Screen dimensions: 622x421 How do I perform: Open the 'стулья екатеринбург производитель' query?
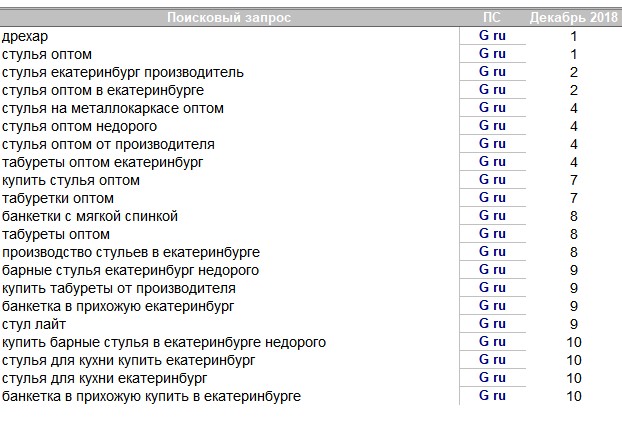pos(122,72)
